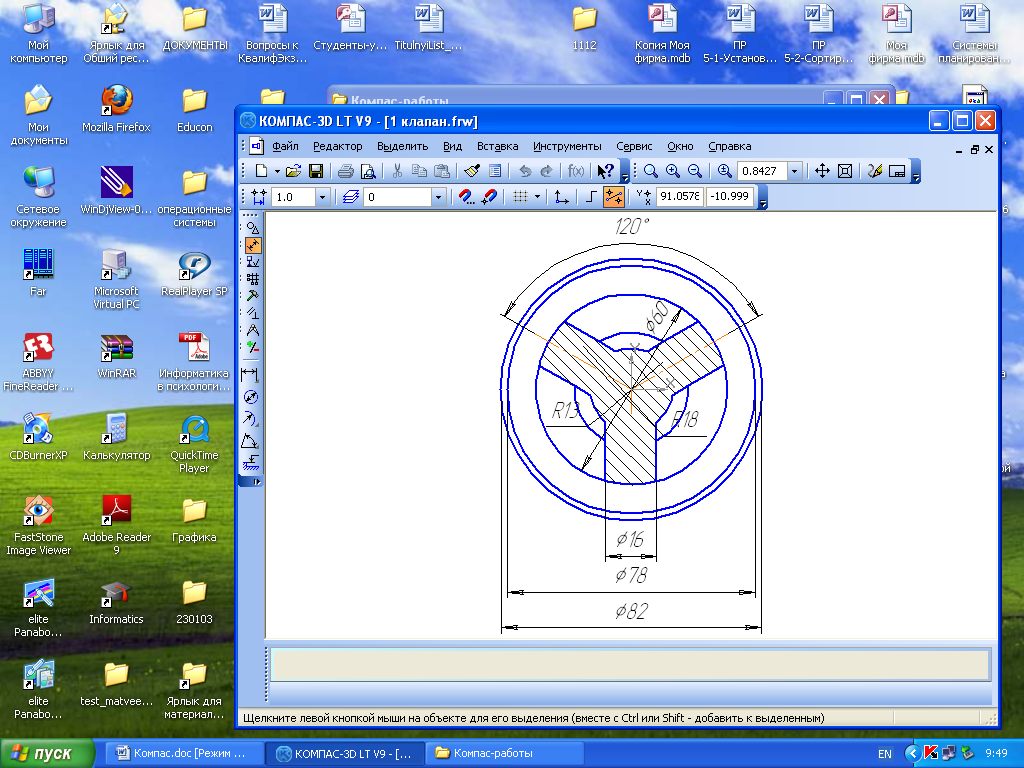Toggle the highlighted Rounding button

(614, 197)
